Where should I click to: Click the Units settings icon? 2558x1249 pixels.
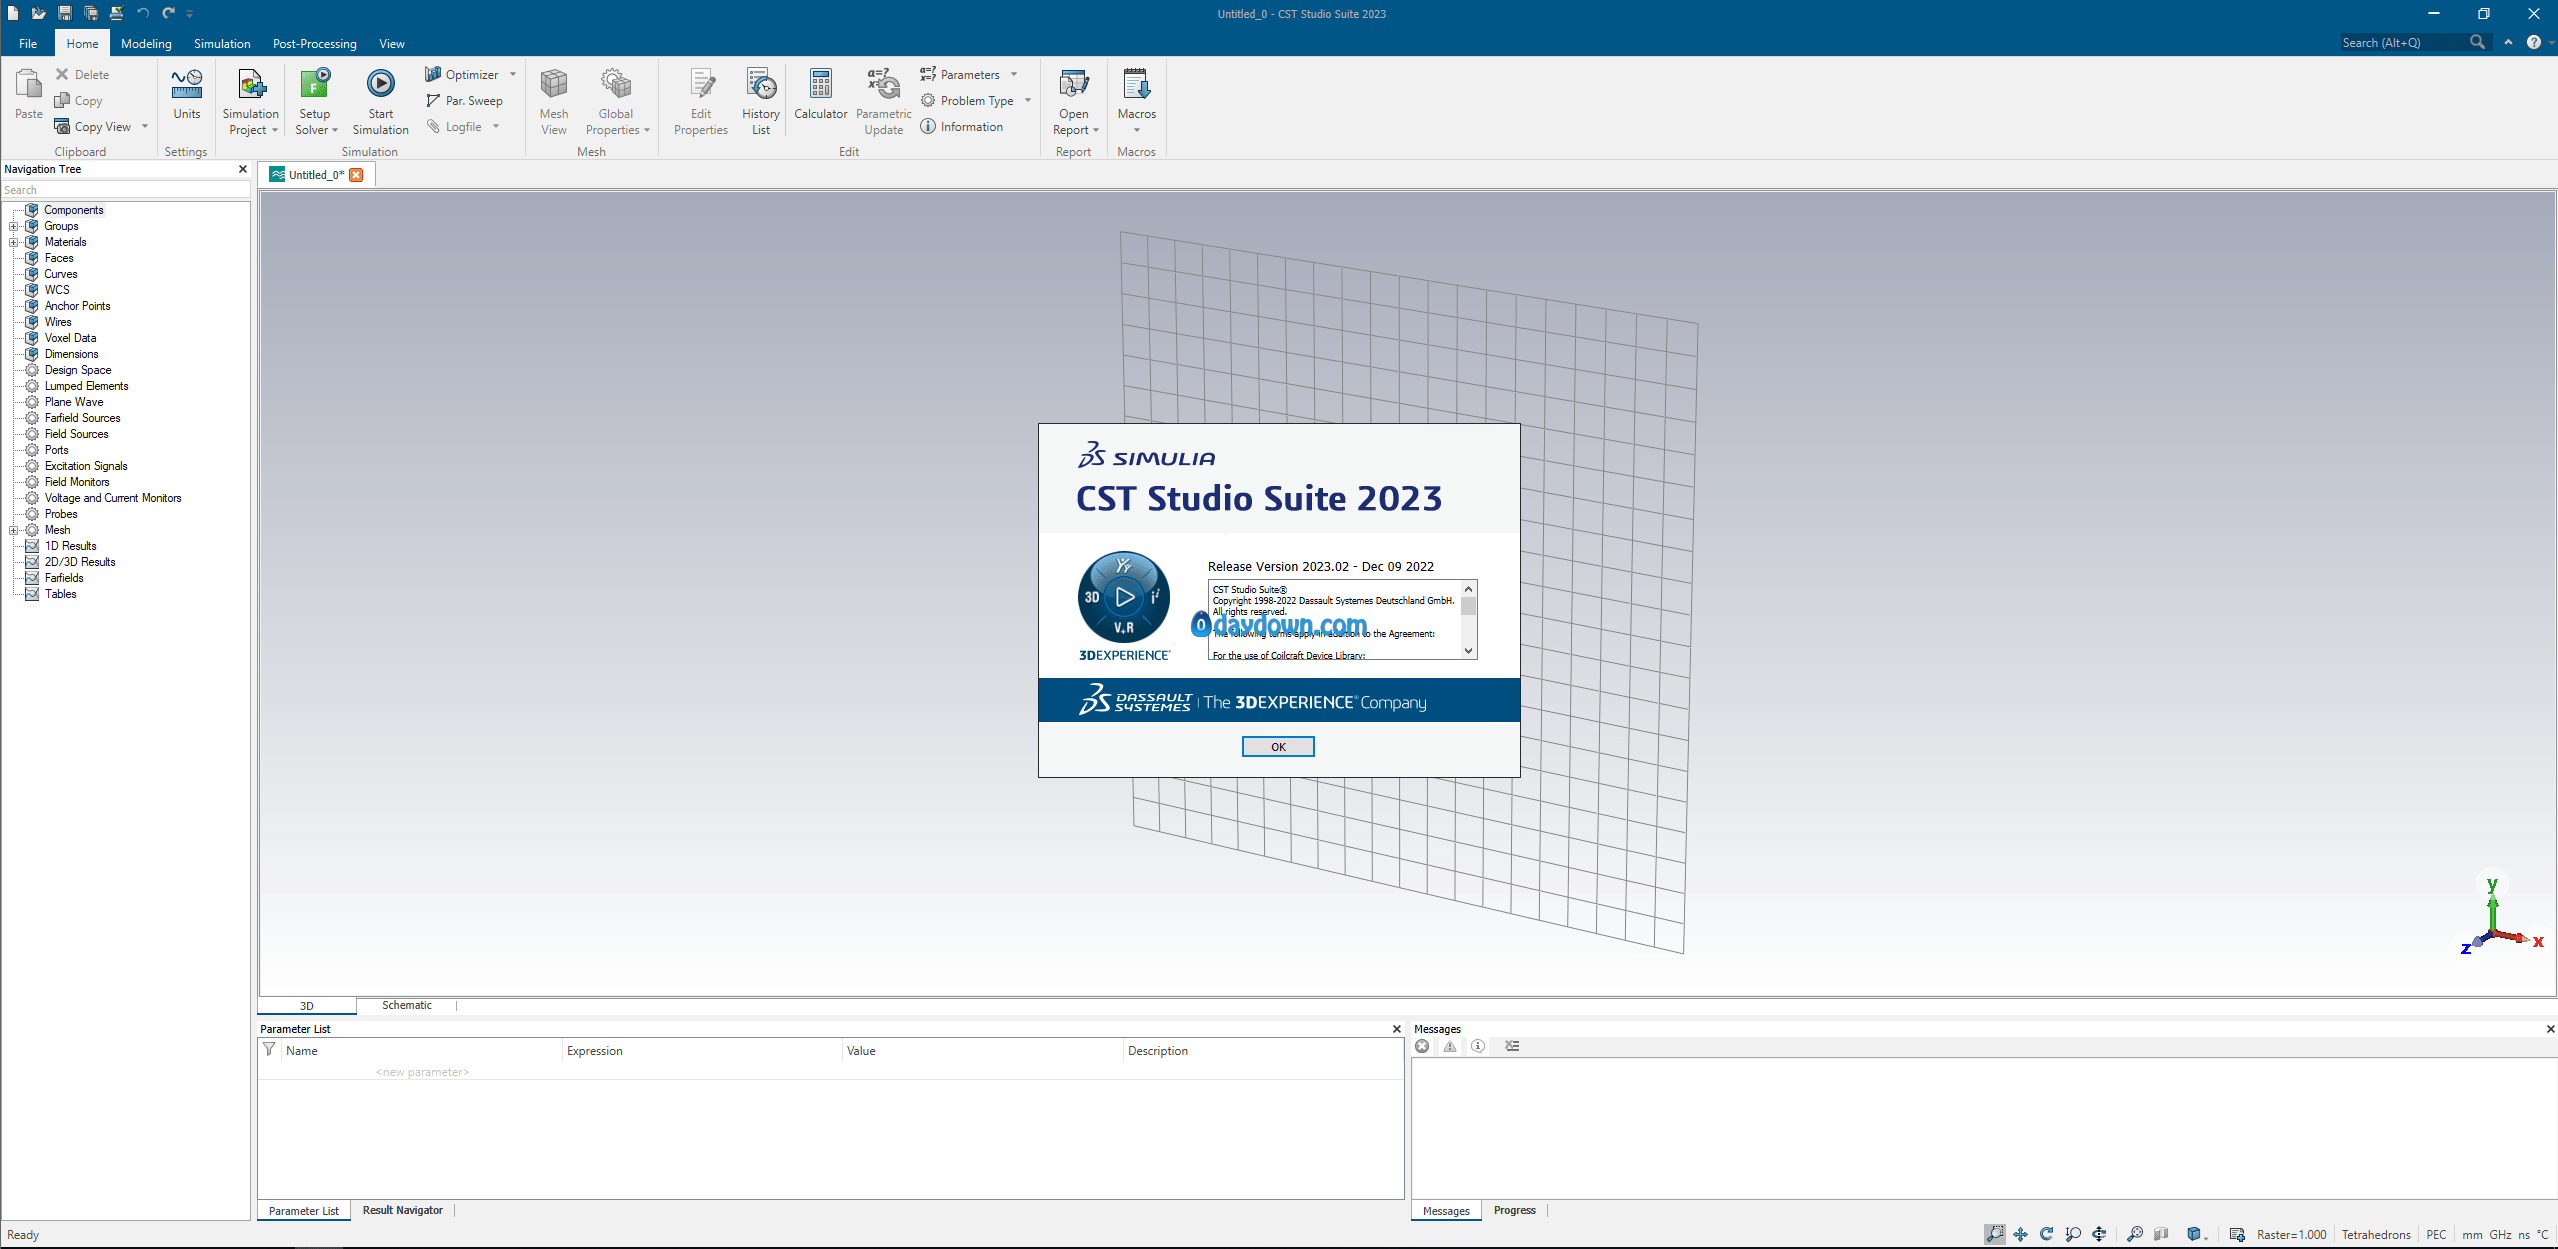(x=186, y=84)
